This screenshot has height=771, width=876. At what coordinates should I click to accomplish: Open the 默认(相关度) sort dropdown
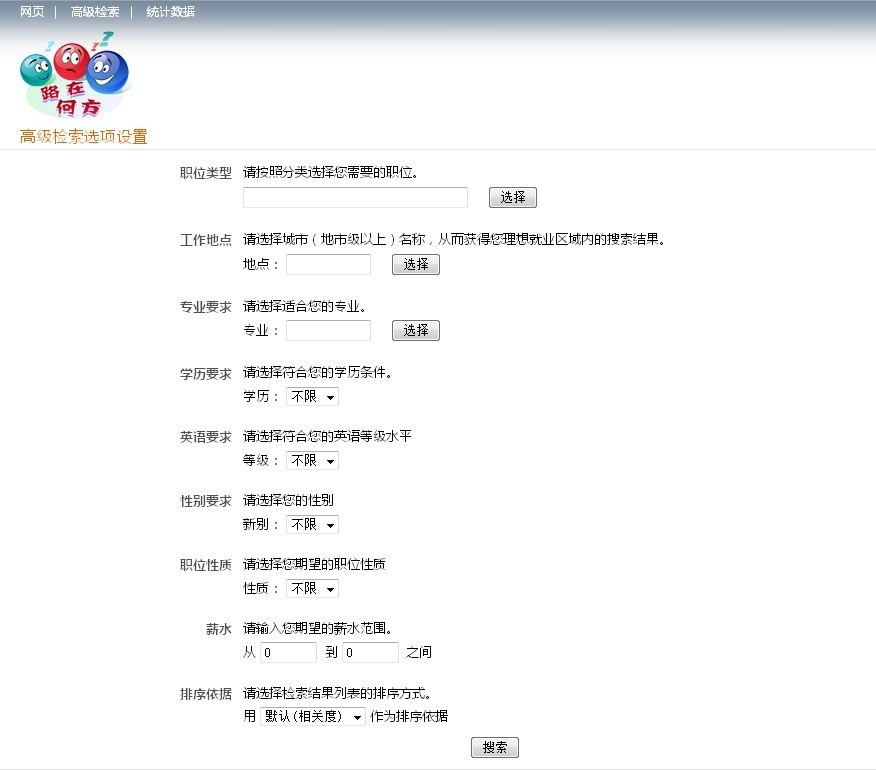[x=313, y=716]
